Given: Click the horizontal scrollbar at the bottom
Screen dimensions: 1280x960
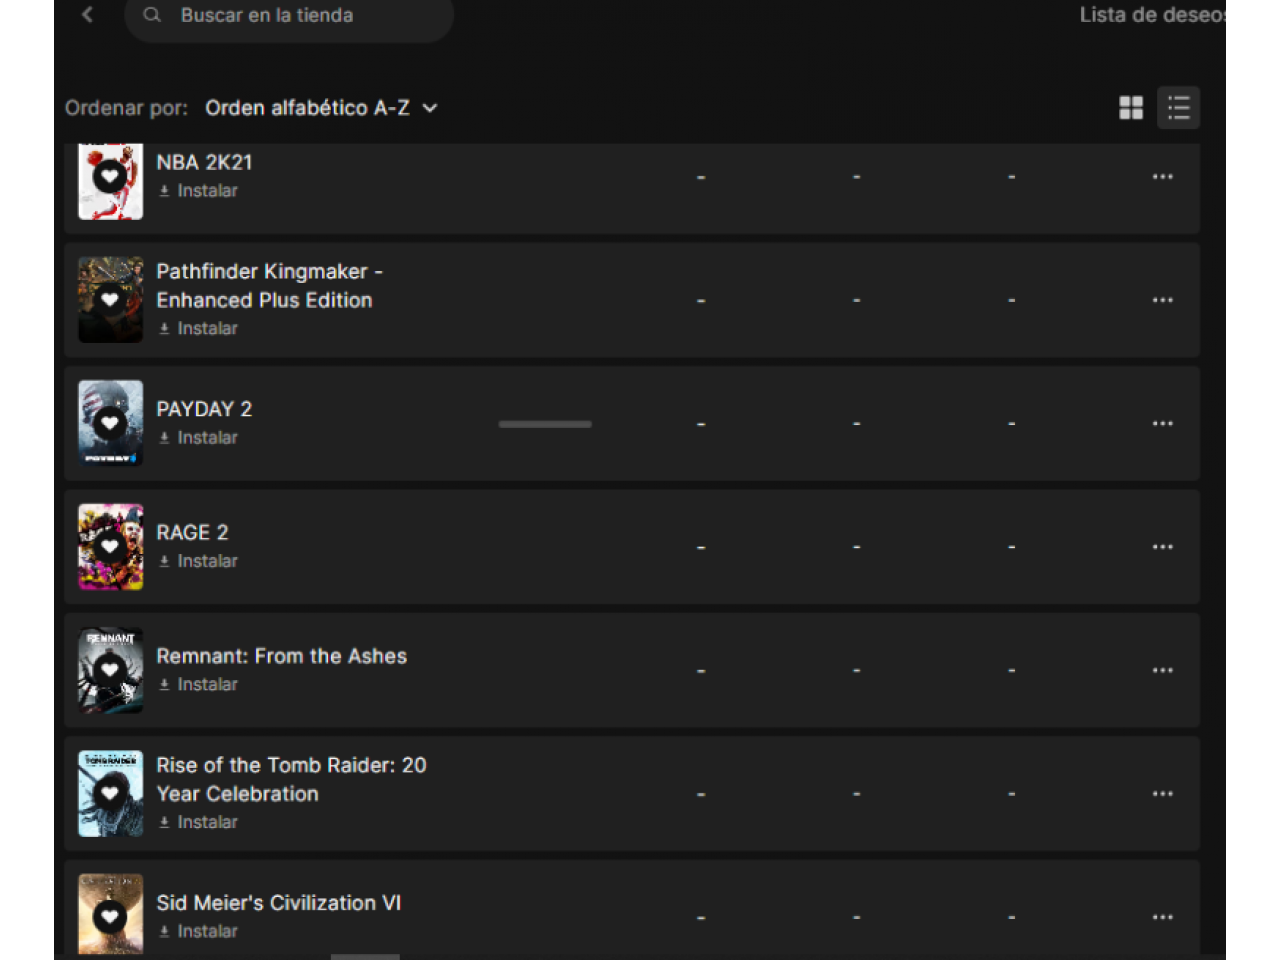Looking at the screenshot, I should 365,957.
